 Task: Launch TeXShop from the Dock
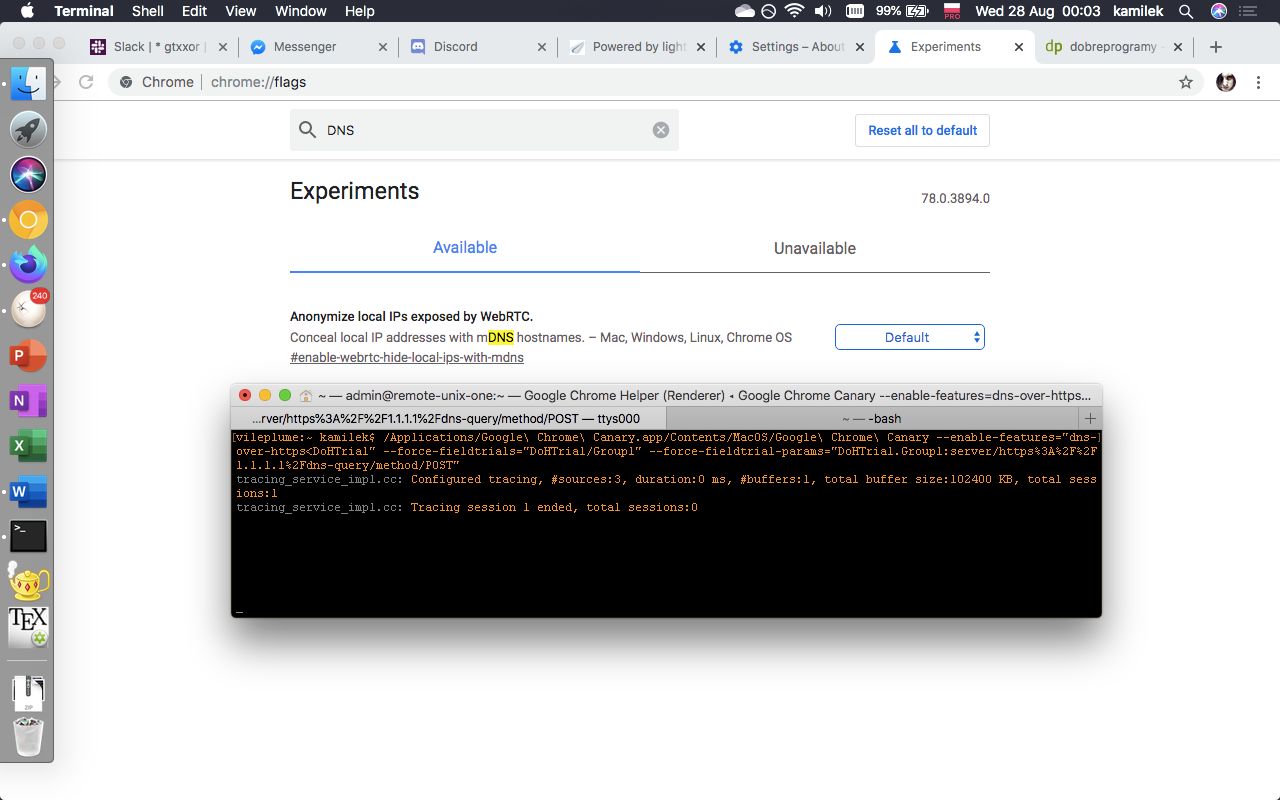tap(27, 628)
